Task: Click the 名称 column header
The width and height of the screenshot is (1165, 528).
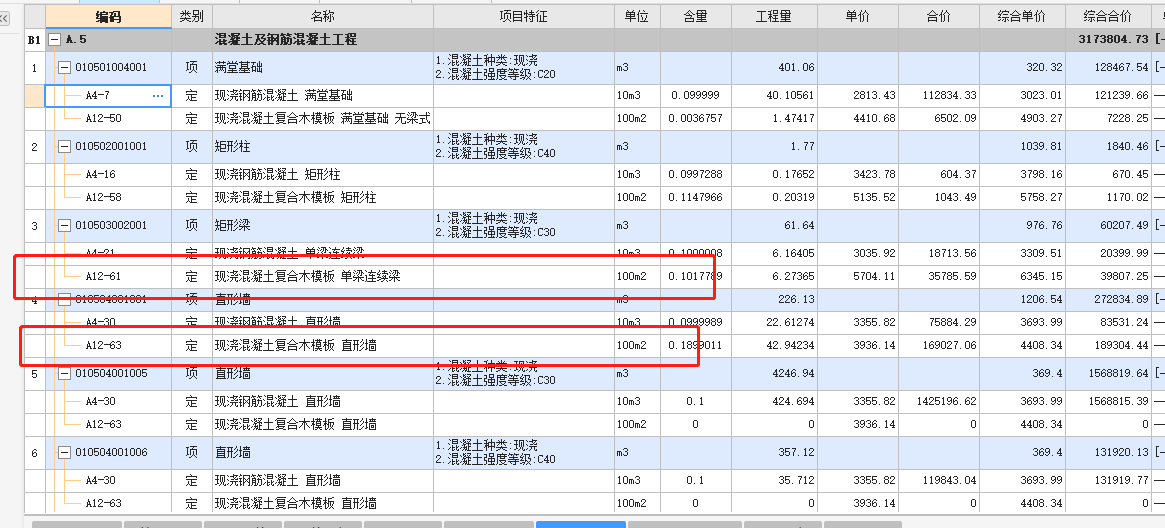Action: [x=322, y=16]
